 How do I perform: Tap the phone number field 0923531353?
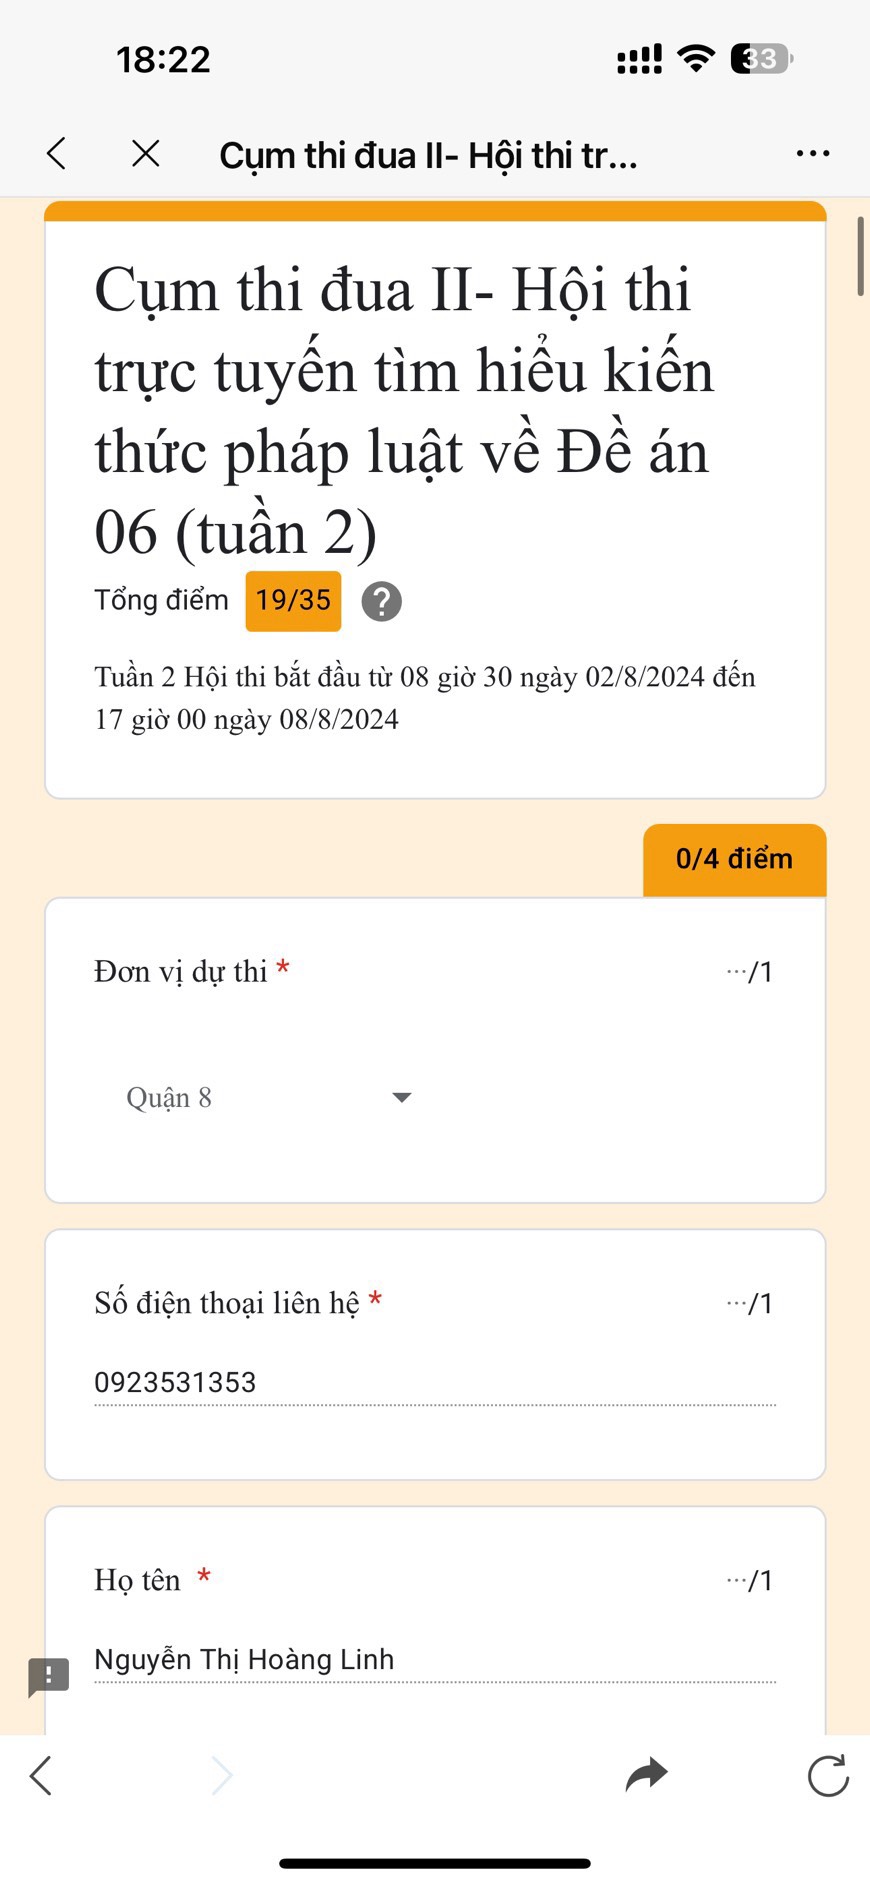click(434, 1382)
